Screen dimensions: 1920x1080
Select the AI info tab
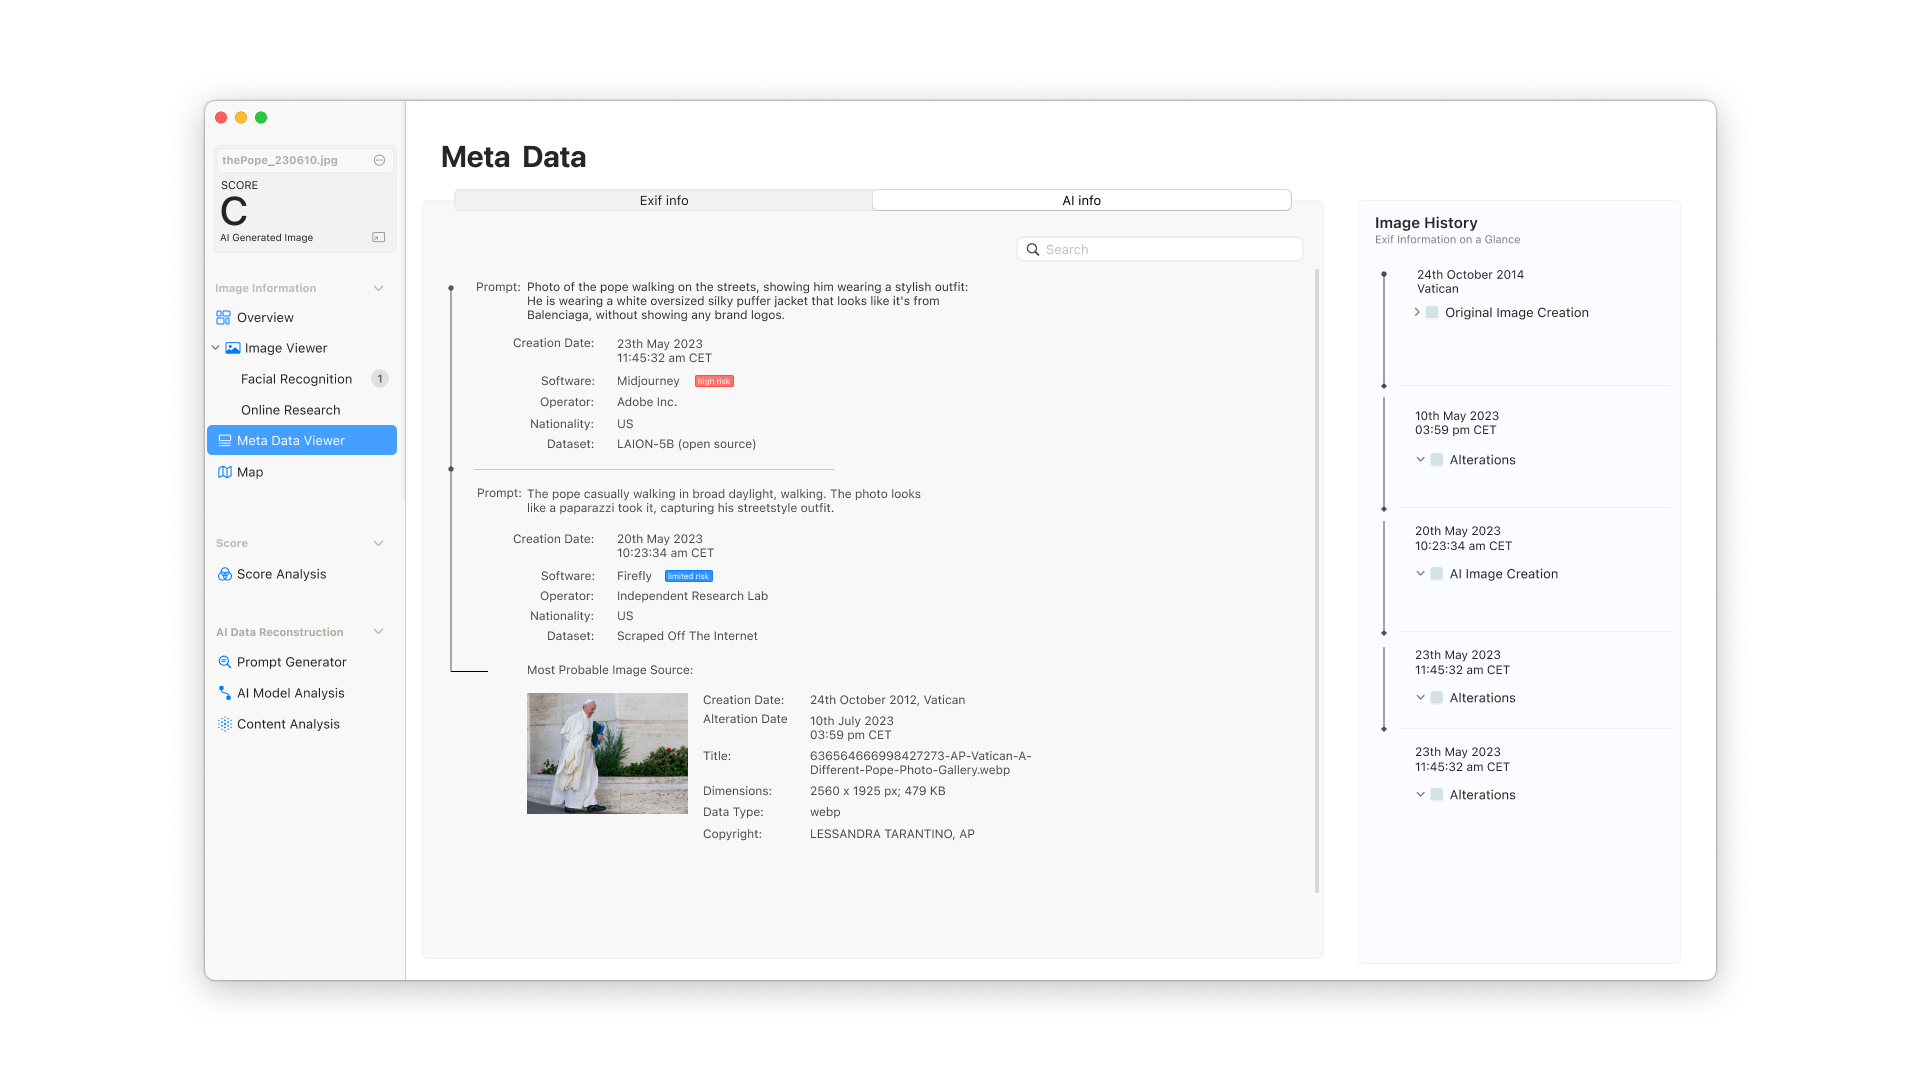pyautogui.click(x=1081, y=200)
